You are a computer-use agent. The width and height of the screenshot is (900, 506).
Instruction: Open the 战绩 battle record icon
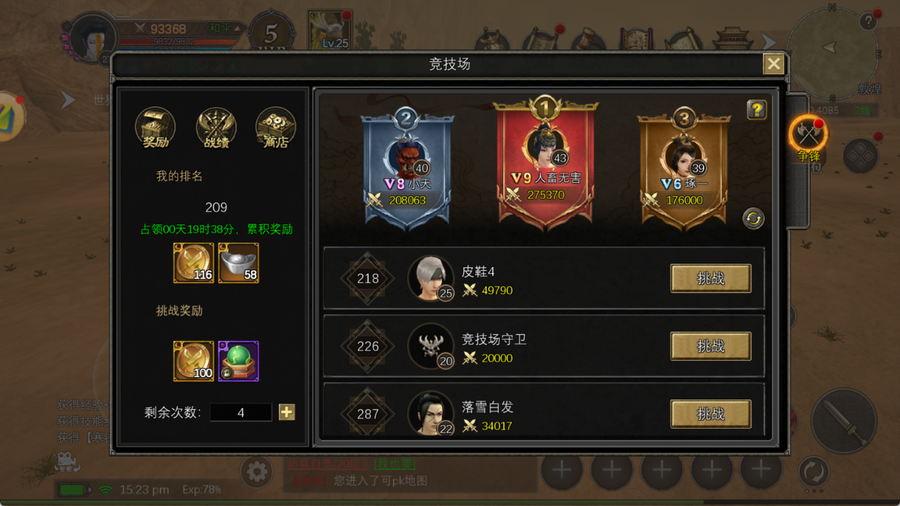pyautogui.click(x=216, y=127)
